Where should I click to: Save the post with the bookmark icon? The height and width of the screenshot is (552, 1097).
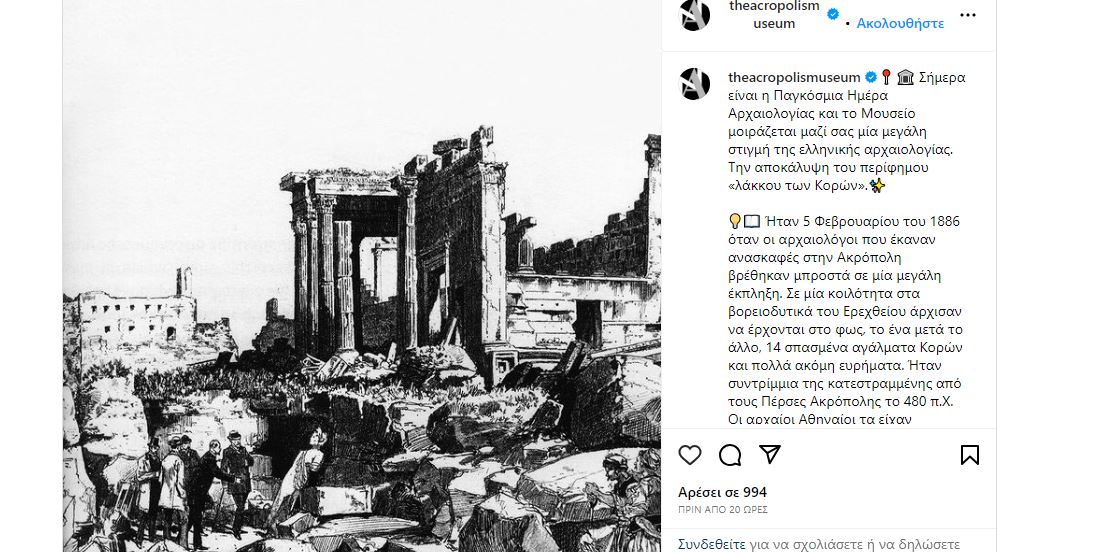[970, 455]
